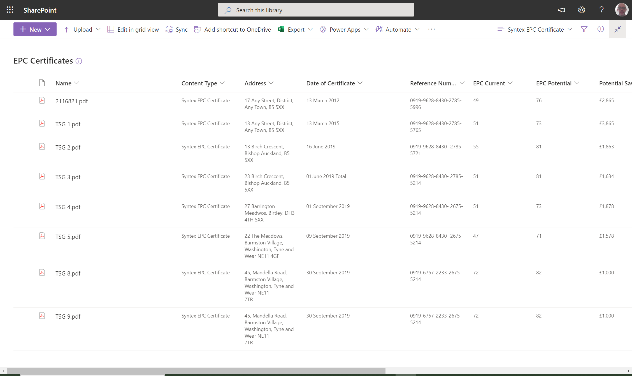Open the settings gear in the header
The image size is (632, 376).
[x=581, y=10]
